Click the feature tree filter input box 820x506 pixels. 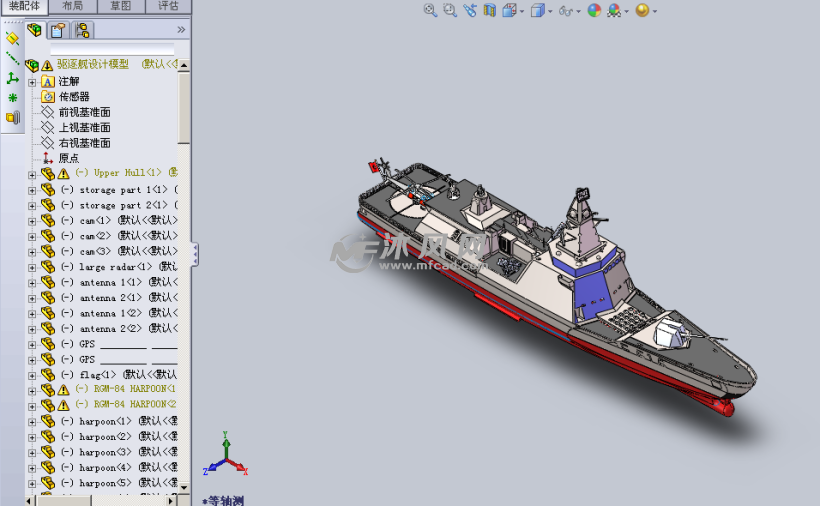tap(112, 48)
